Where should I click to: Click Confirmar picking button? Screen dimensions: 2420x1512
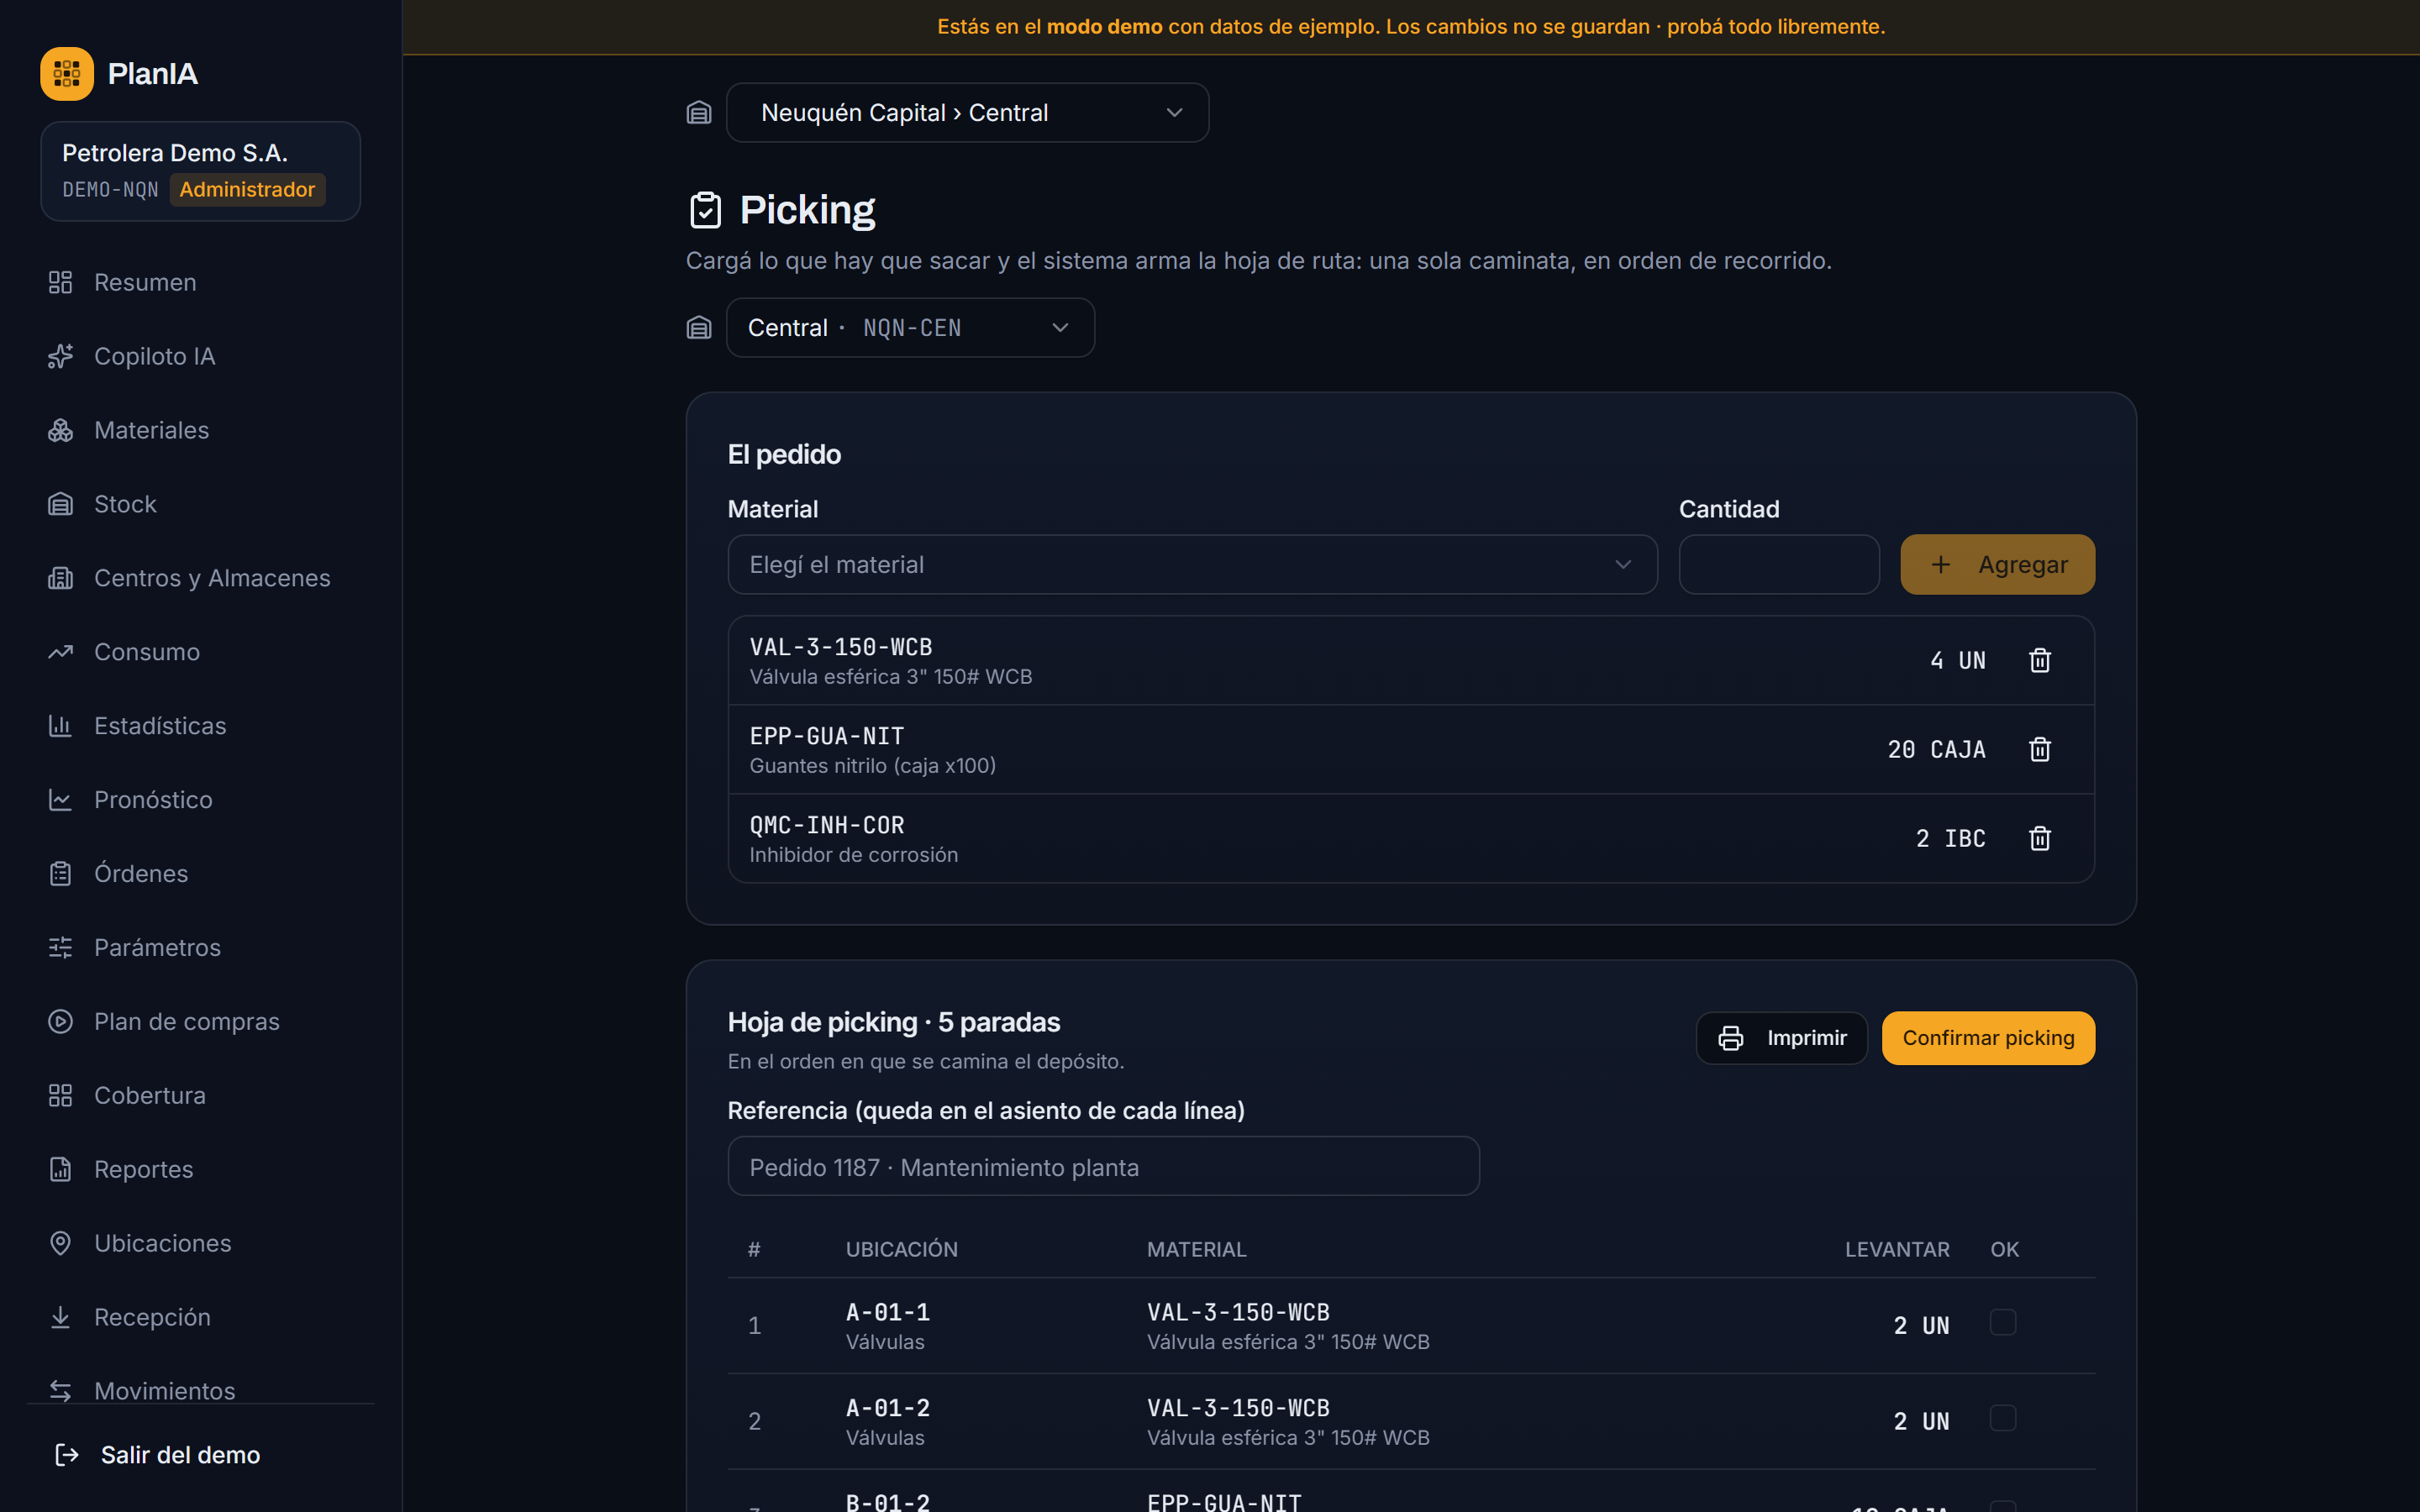point(1988,1038)
